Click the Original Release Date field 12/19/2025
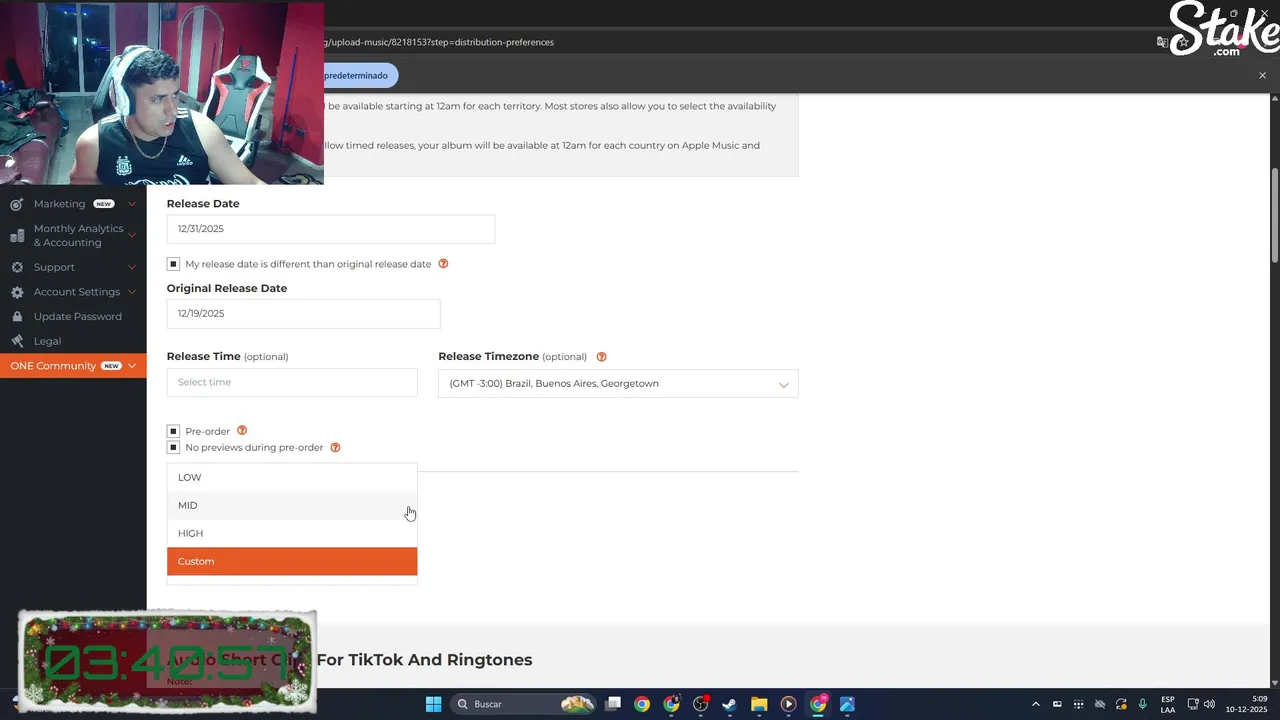 (x=303, y=313)
